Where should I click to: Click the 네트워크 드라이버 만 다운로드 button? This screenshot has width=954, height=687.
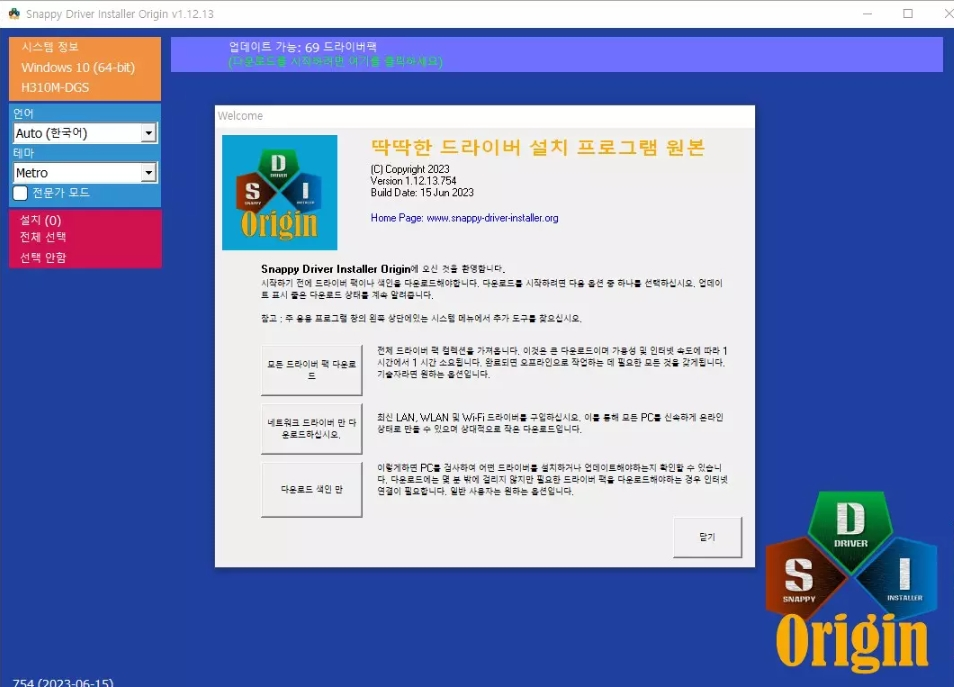(312, 428)
